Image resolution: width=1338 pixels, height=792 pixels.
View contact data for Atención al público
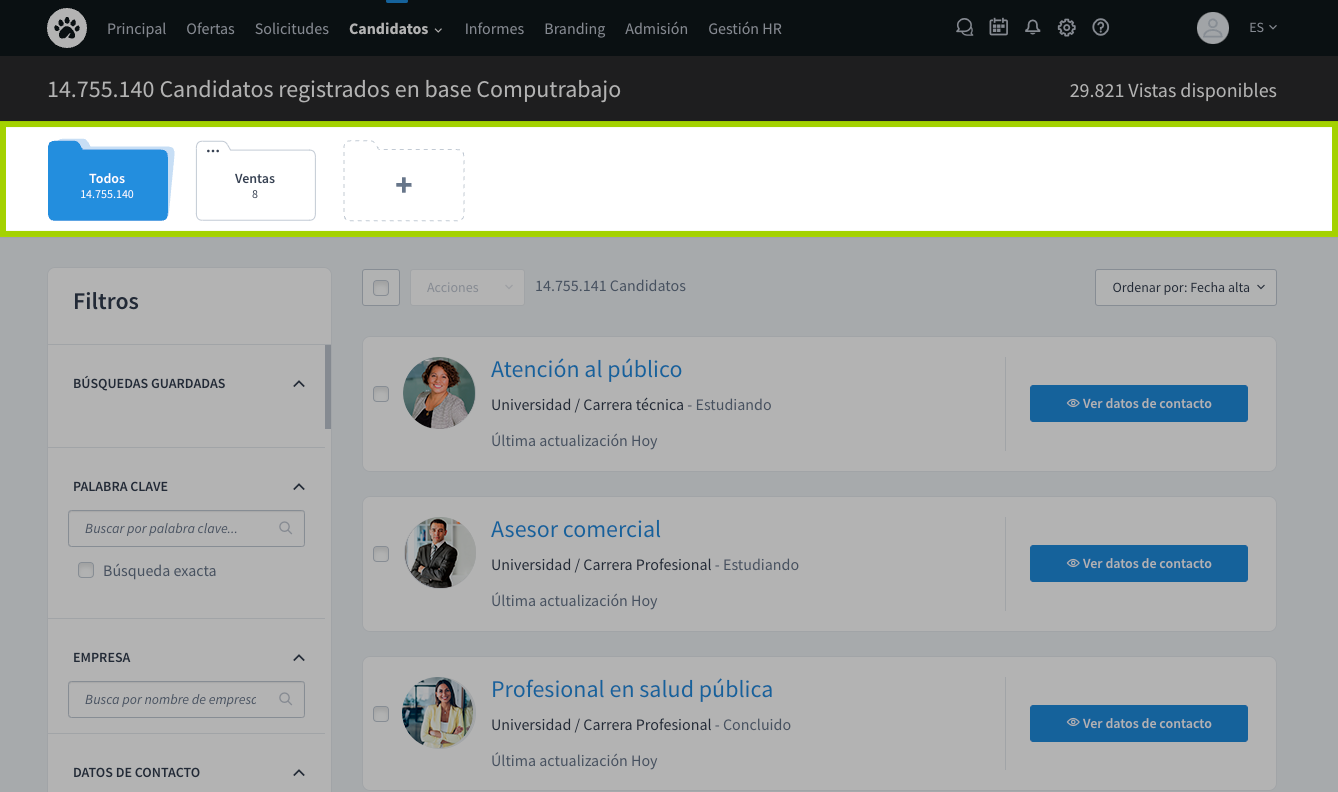coord(1138,404)
